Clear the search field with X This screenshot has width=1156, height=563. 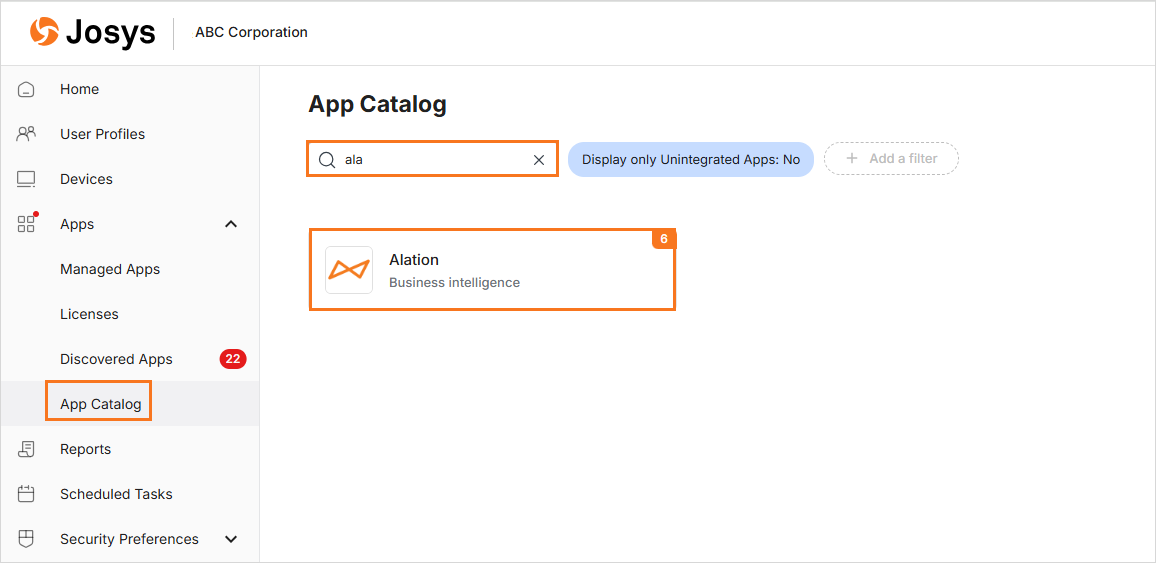tap(539, 160)
